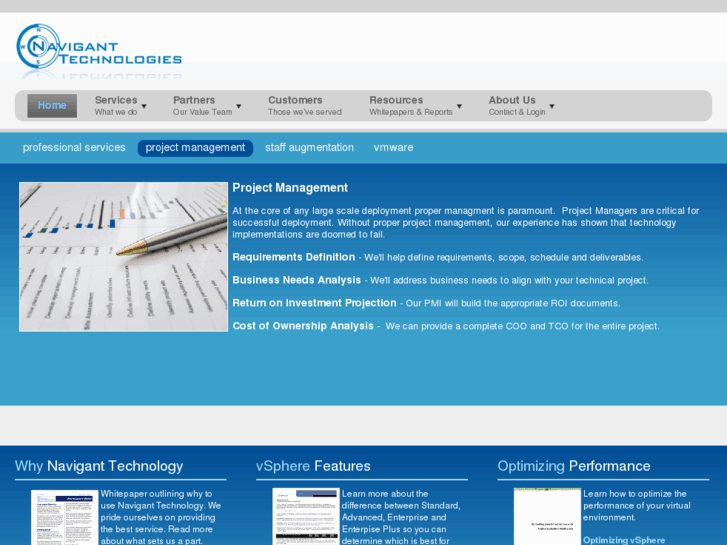
Task: Click the project management chart photo
Action: 123,257
